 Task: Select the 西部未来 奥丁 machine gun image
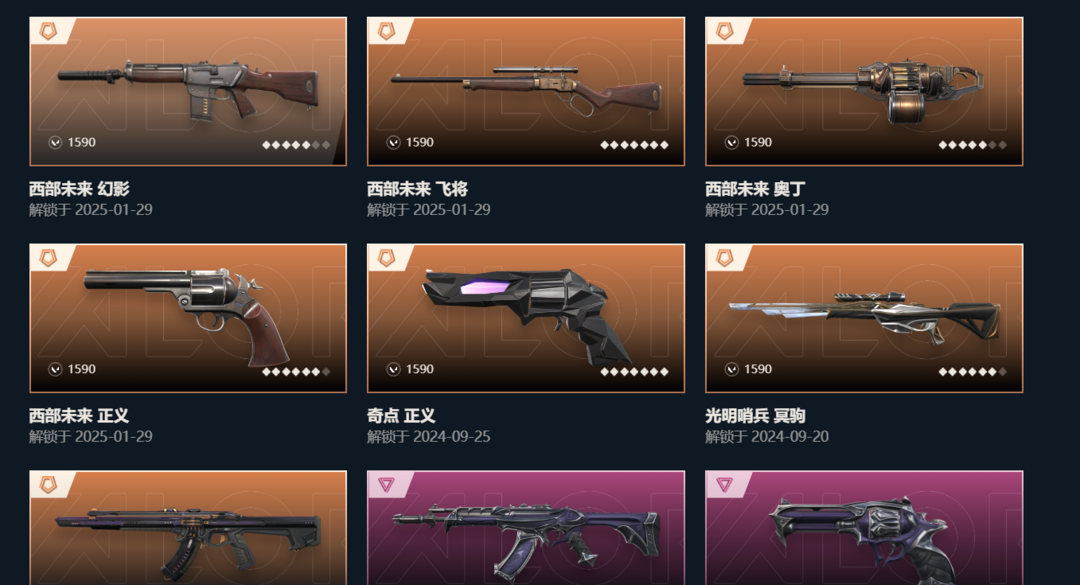864,92
